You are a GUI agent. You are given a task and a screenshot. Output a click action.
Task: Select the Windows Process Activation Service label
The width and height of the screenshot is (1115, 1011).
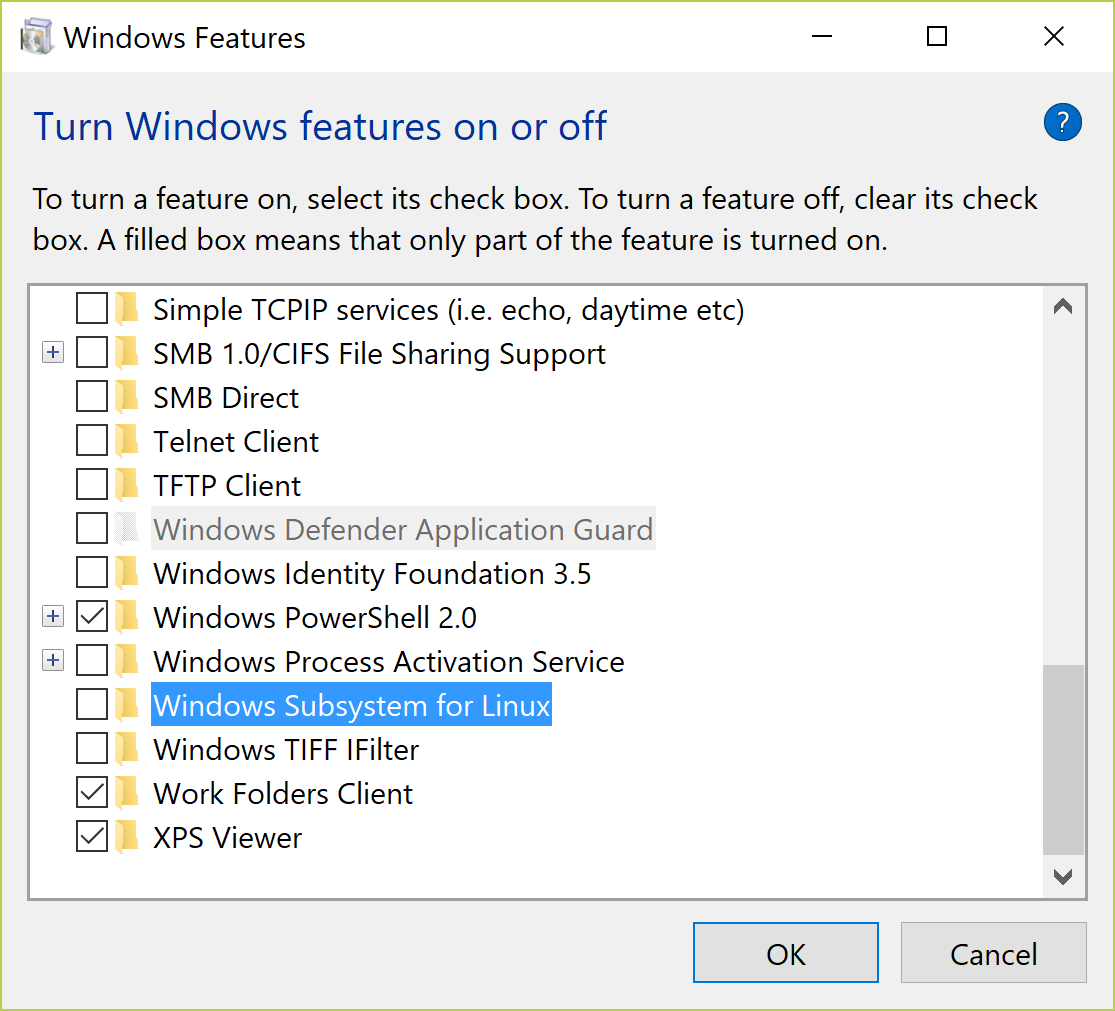(389, 662)
